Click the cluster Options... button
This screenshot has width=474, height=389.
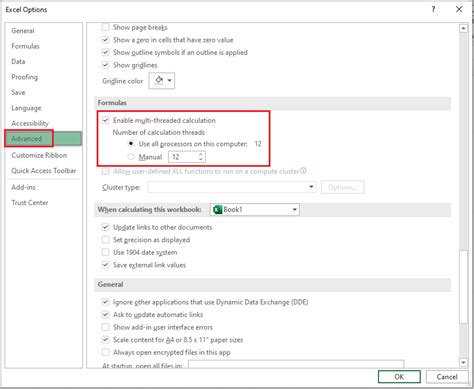[343, 187]
